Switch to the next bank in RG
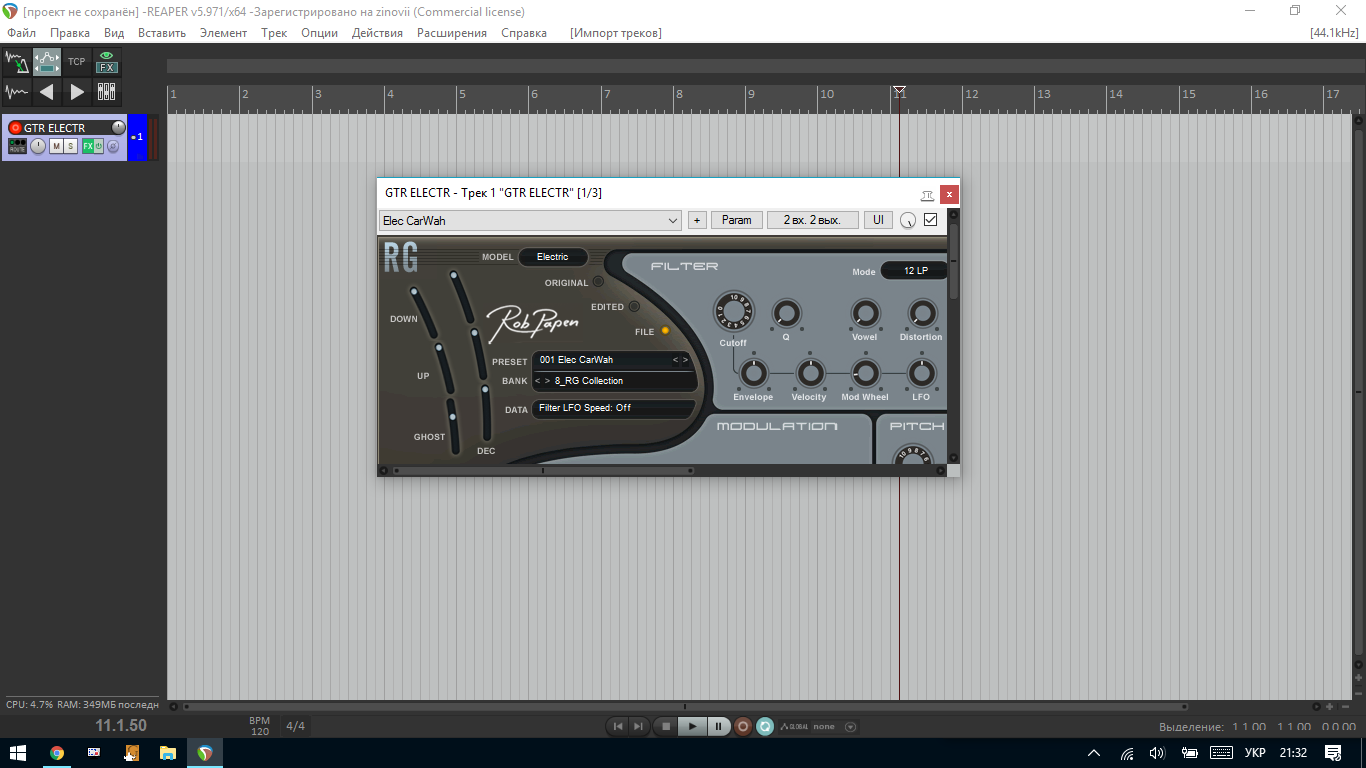This screenshot has height=768, width=1366. [x=547, y=381]
